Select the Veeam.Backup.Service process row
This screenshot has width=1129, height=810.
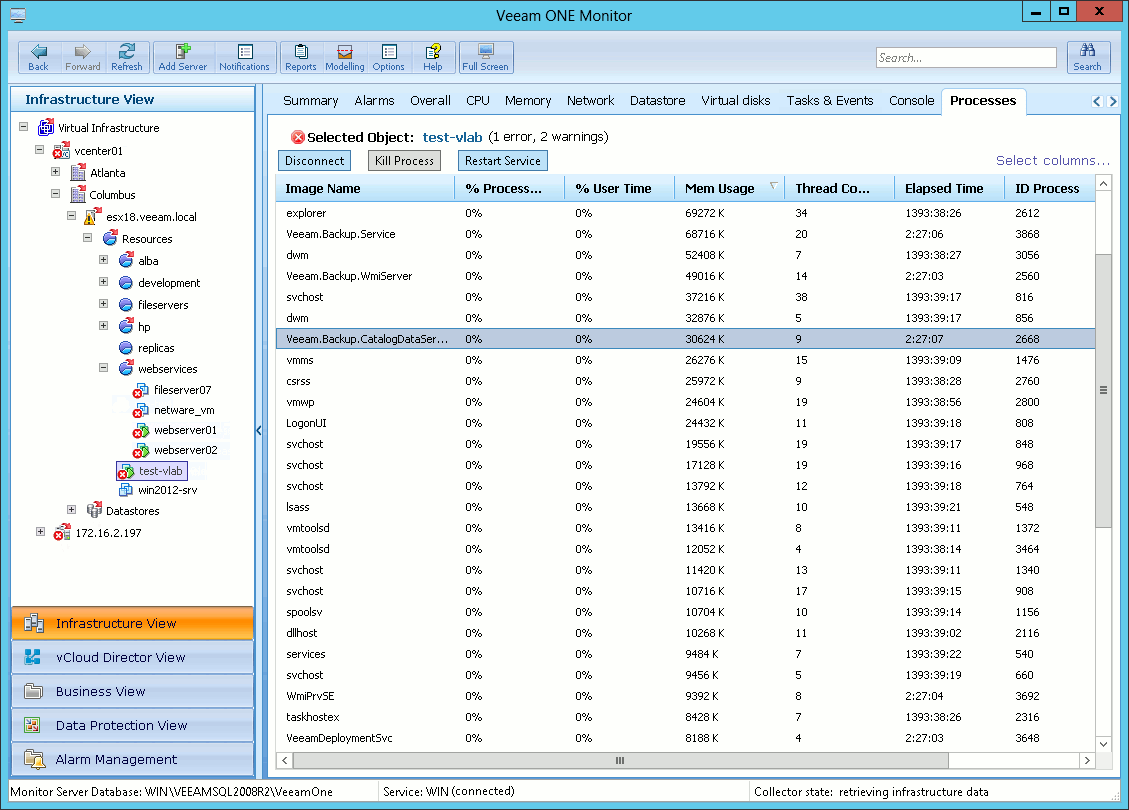[x=685, y=234]
